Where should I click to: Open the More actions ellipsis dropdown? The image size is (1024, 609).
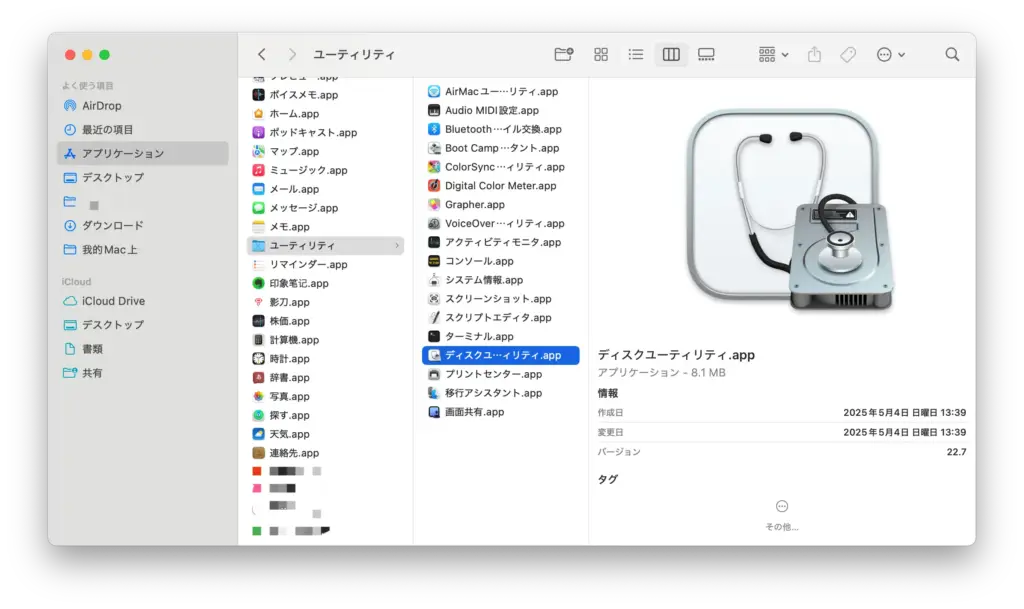[889, 54]
